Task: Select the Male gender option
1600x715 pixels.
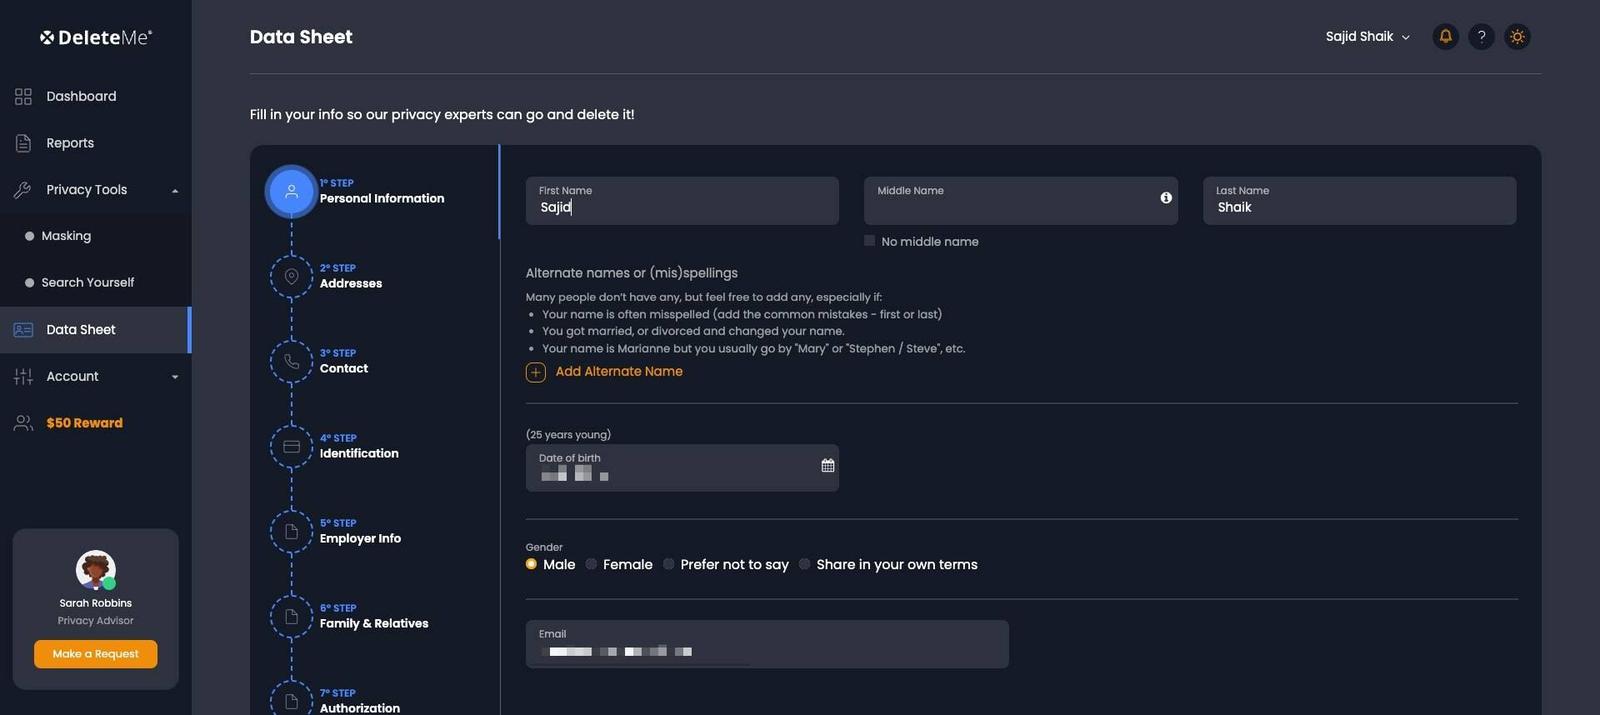Action: 531,564
